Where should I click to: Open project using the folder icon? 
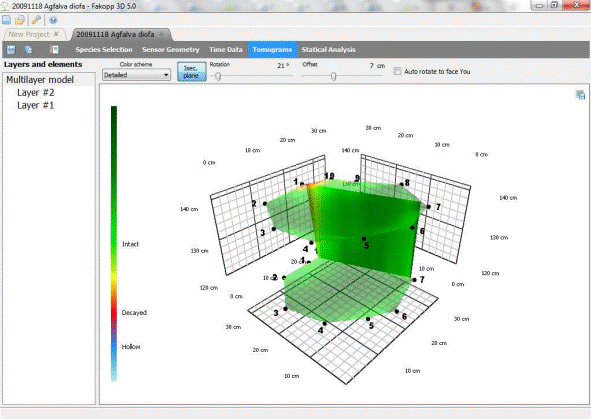[20, 20]
